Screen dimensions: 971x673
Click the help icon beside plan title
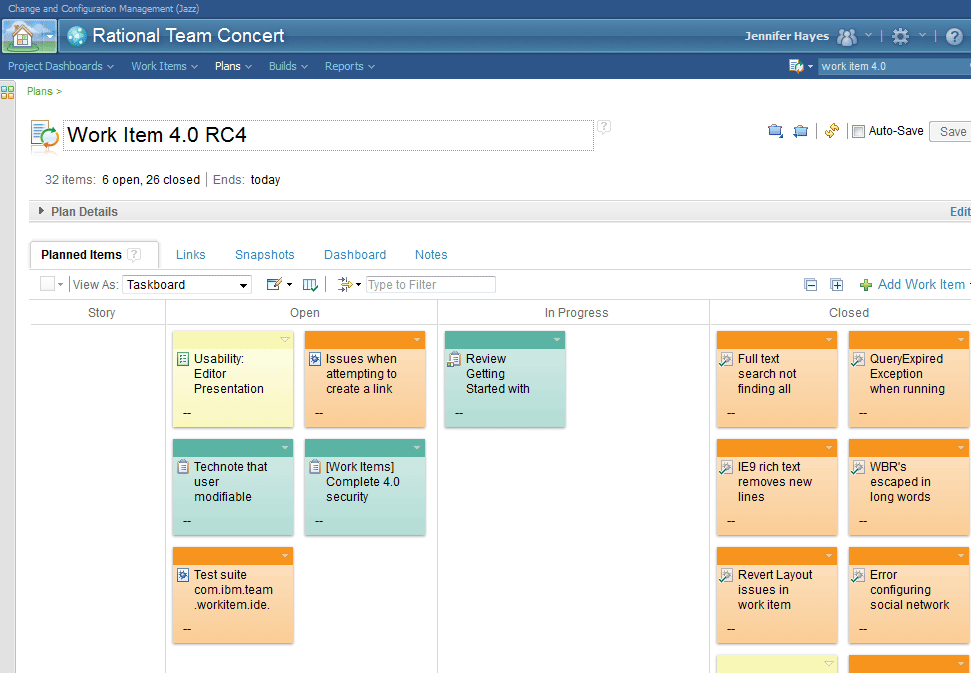coord(604,127)
